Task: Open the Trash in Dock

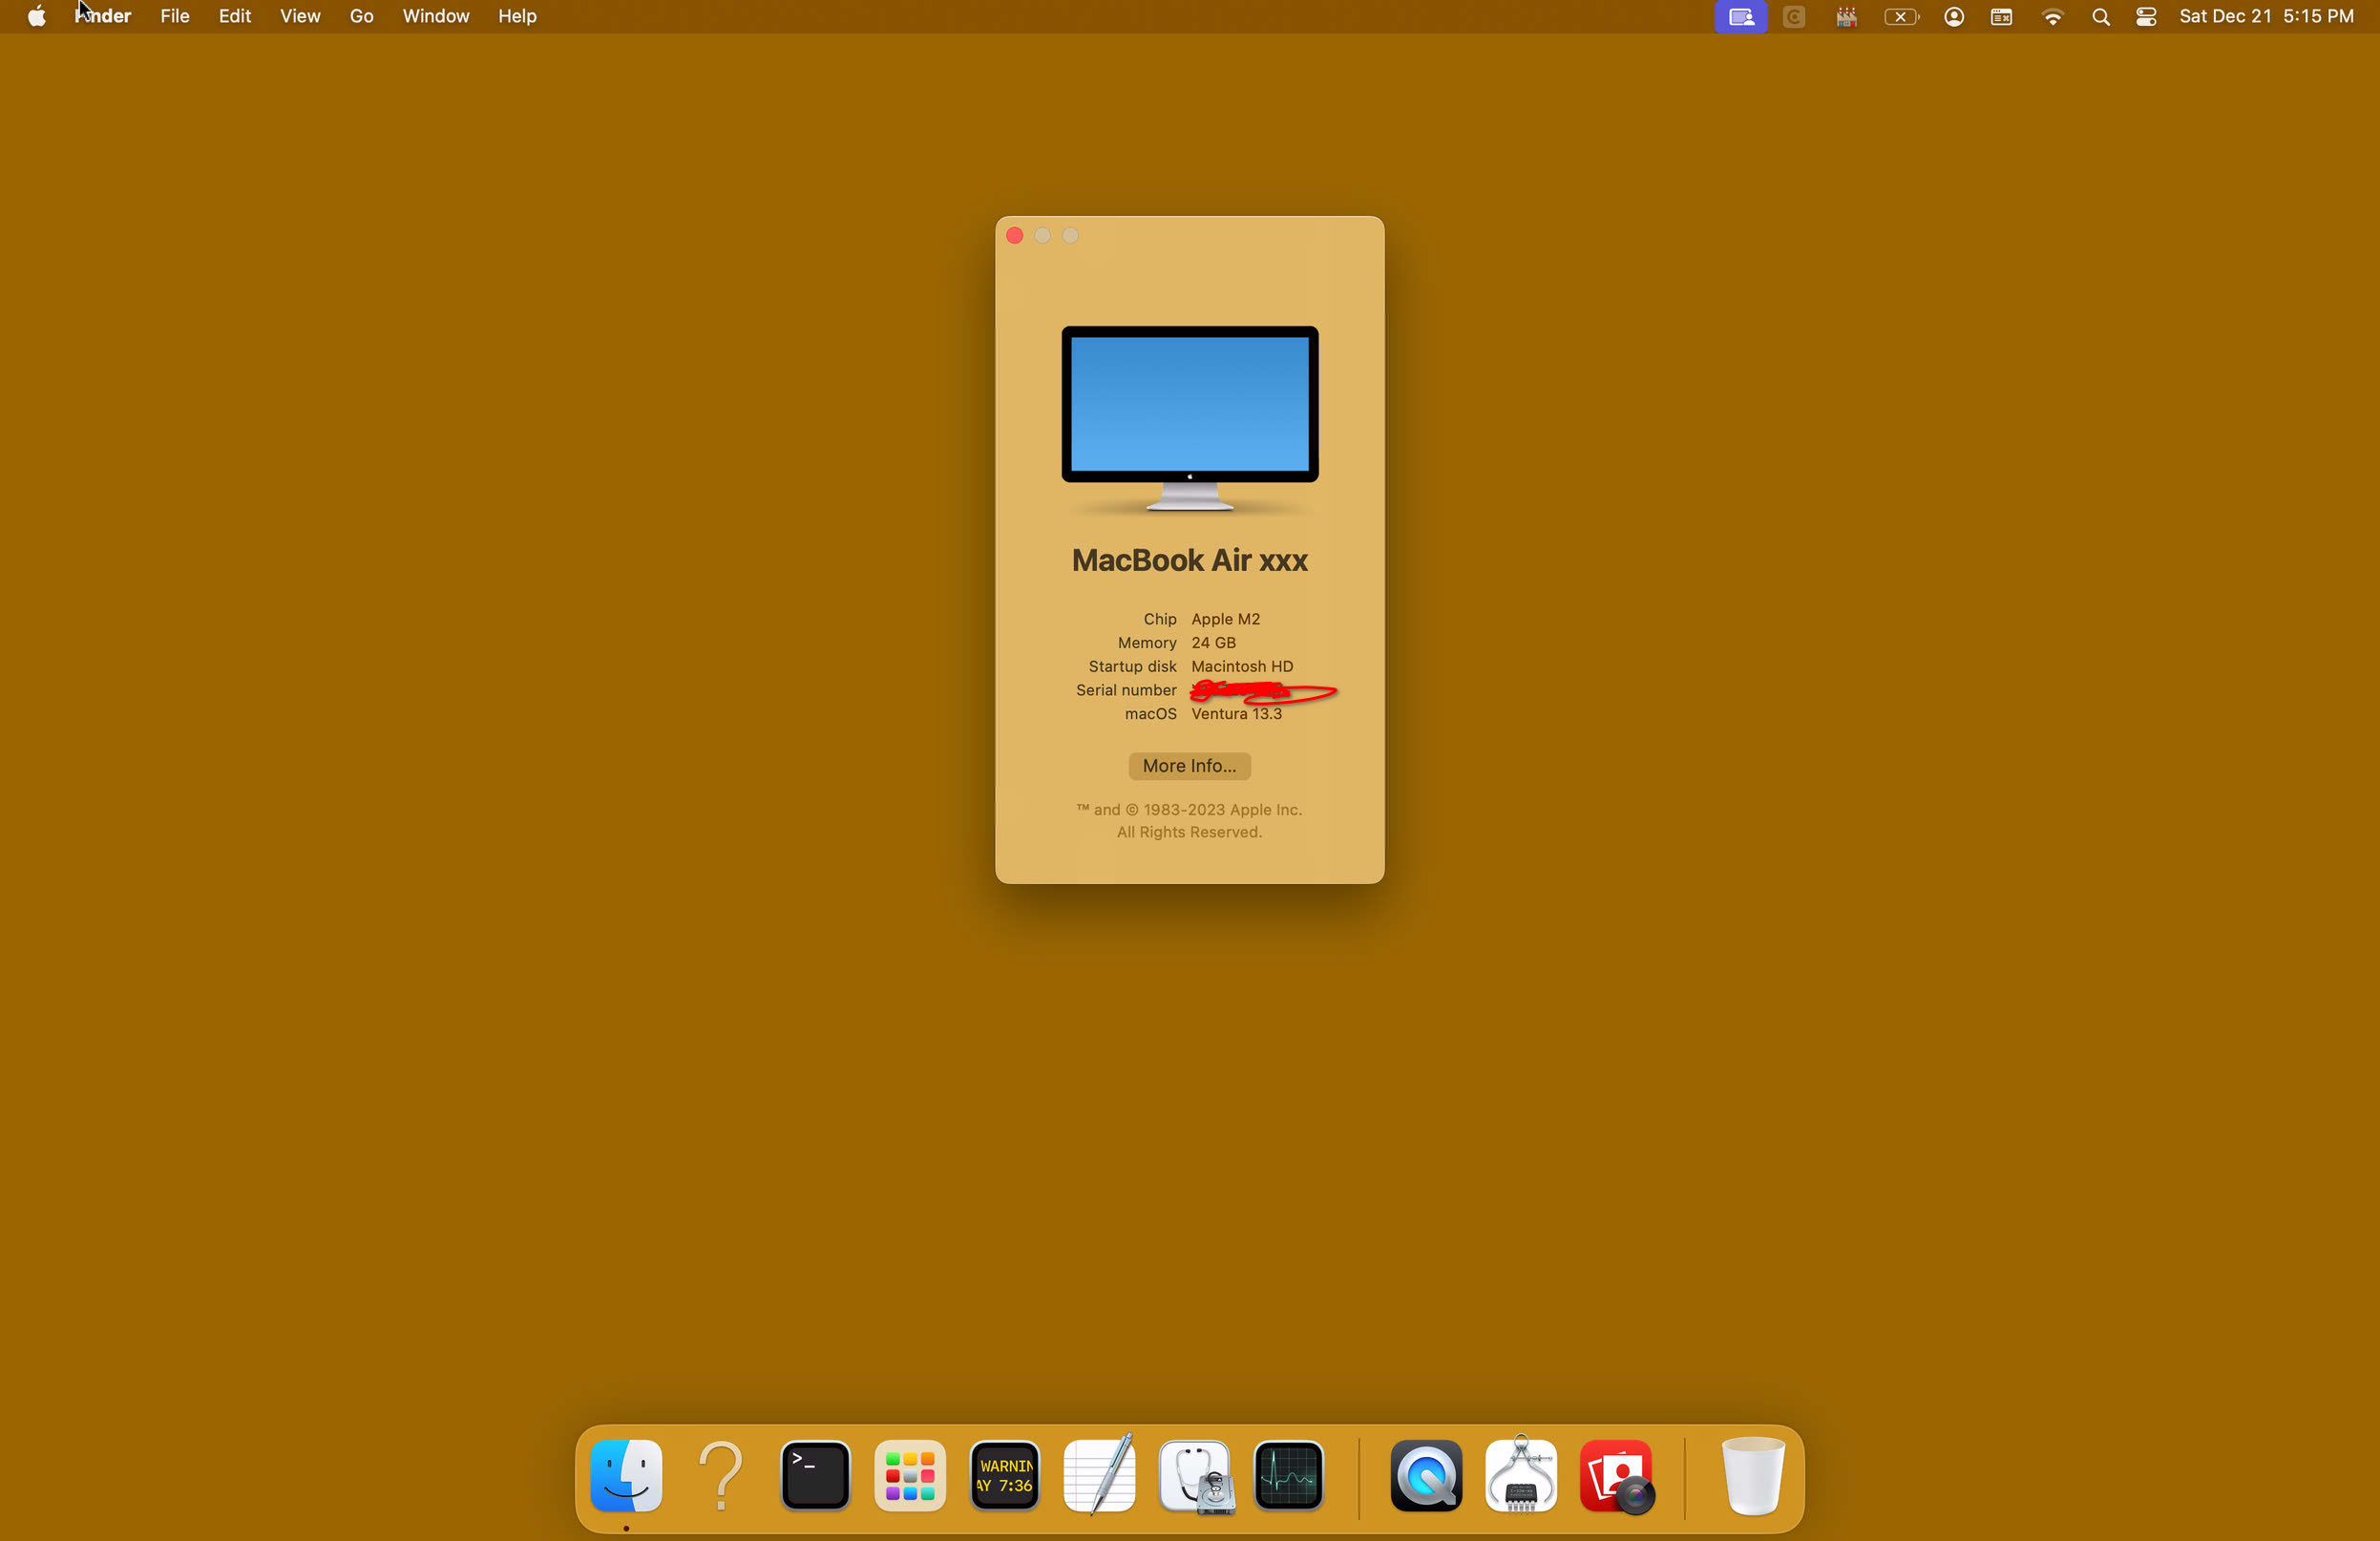Action: (1753, 1475)
